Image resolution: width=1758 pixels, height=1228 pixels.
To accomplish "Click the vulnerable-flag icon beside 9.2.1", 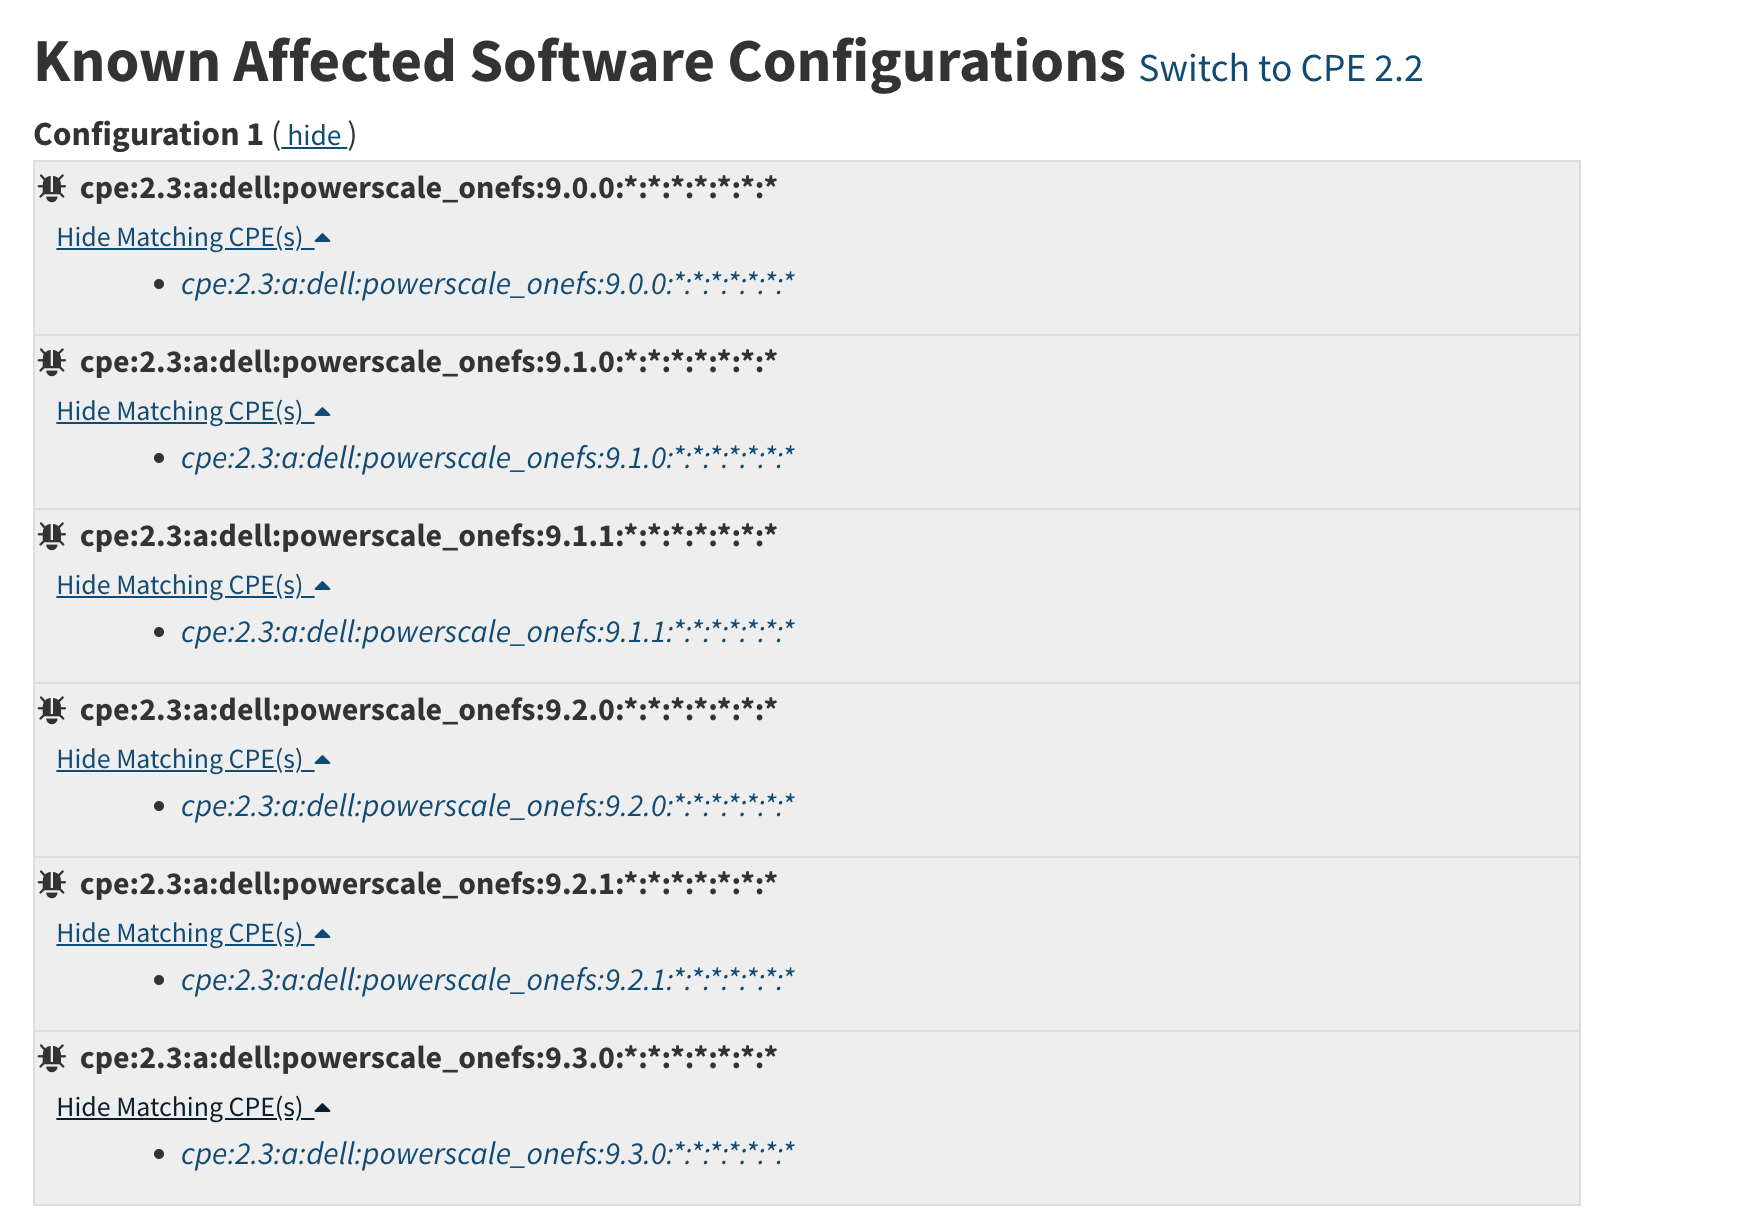I will (x=50, y=882).
